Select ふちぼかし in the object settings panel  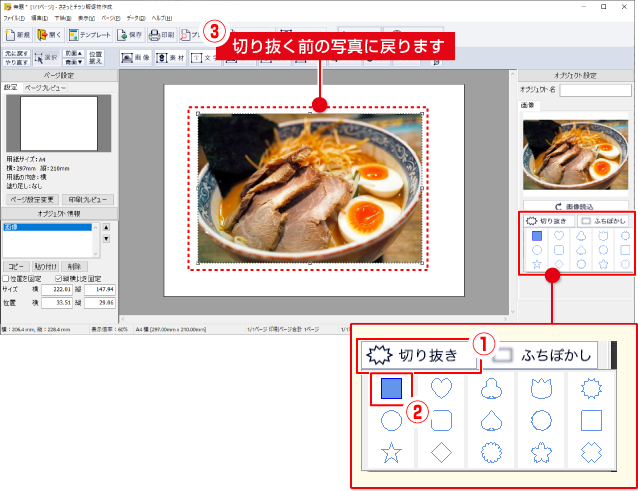click(x=603, y=221)
